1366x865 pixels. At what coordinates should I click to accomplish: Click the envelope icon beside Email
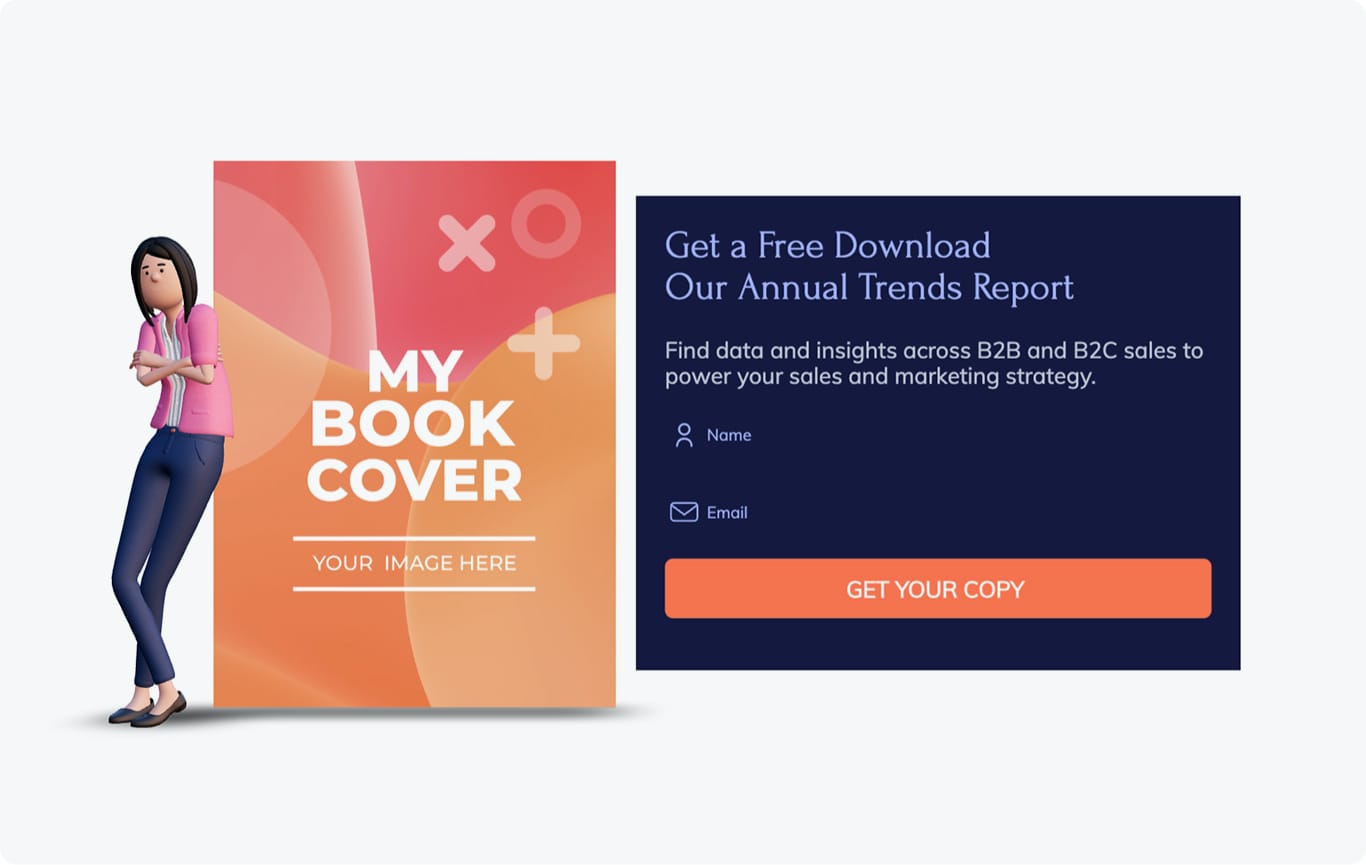pyautogui.click(x=684, y=512)
